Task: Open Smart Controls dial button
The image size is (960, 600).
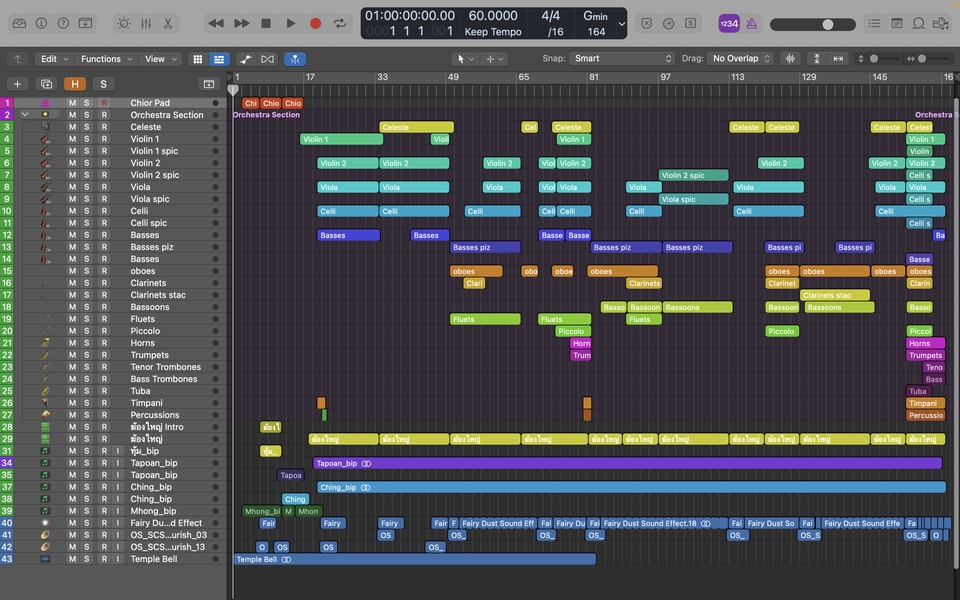Action: pyautogui.click(x=124, y=23)
